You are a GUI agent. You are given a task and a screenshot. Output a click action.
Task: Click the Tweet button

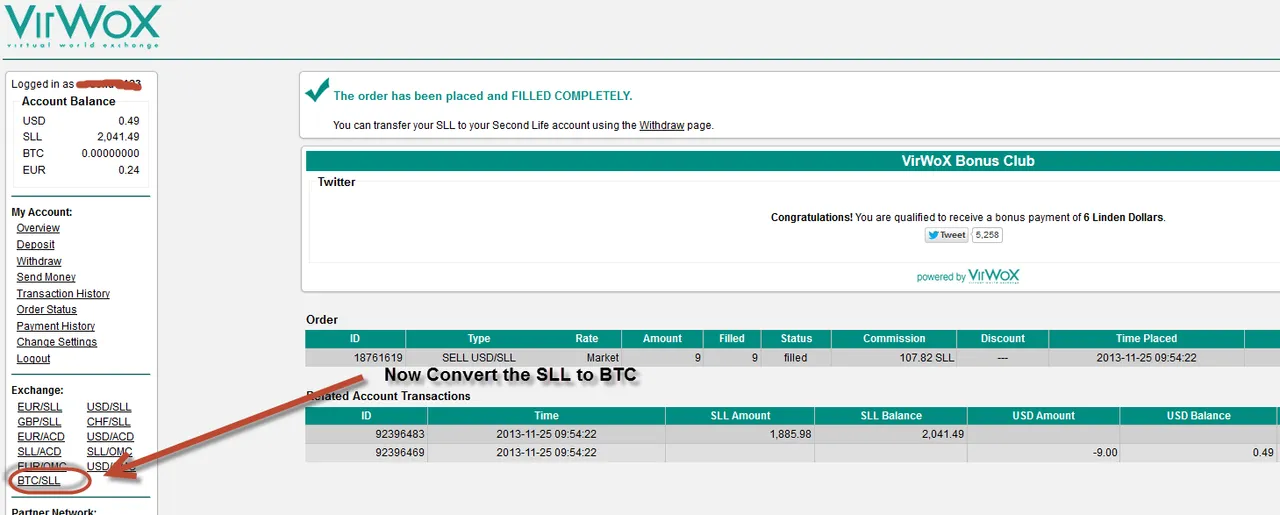point(946,235)
